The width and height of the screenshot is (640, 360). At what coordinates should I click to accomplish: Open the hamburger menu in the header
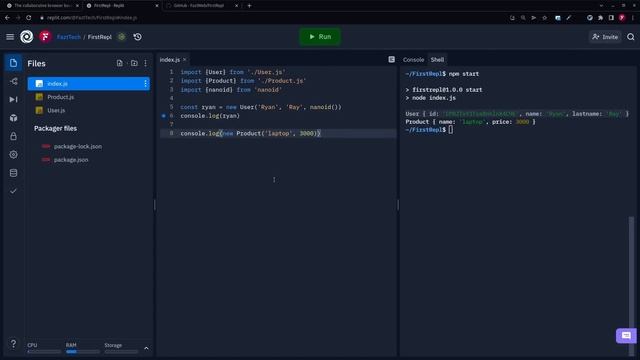[10, 37]
